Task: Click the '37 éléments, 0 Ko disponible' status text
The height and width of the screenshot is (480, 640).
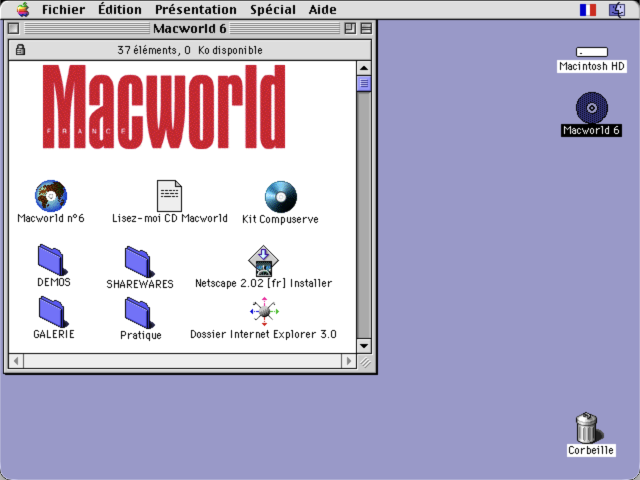Action: [x=190, y=50]
